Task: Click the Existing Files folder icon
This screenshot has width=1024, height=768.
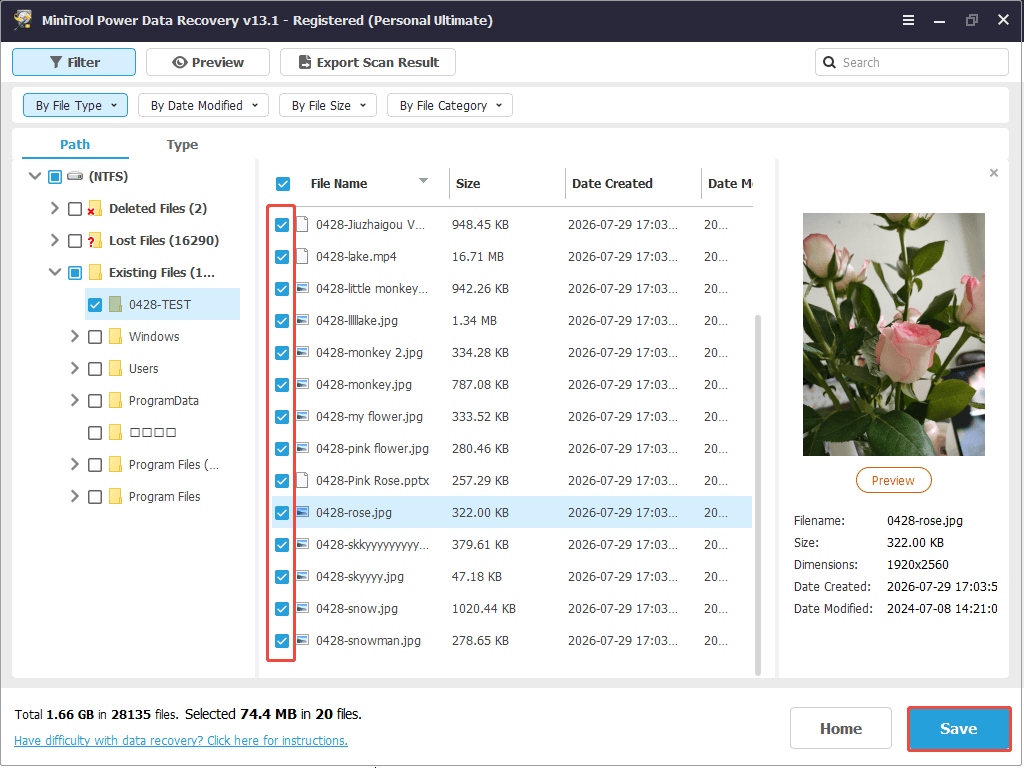Action: 95,272
